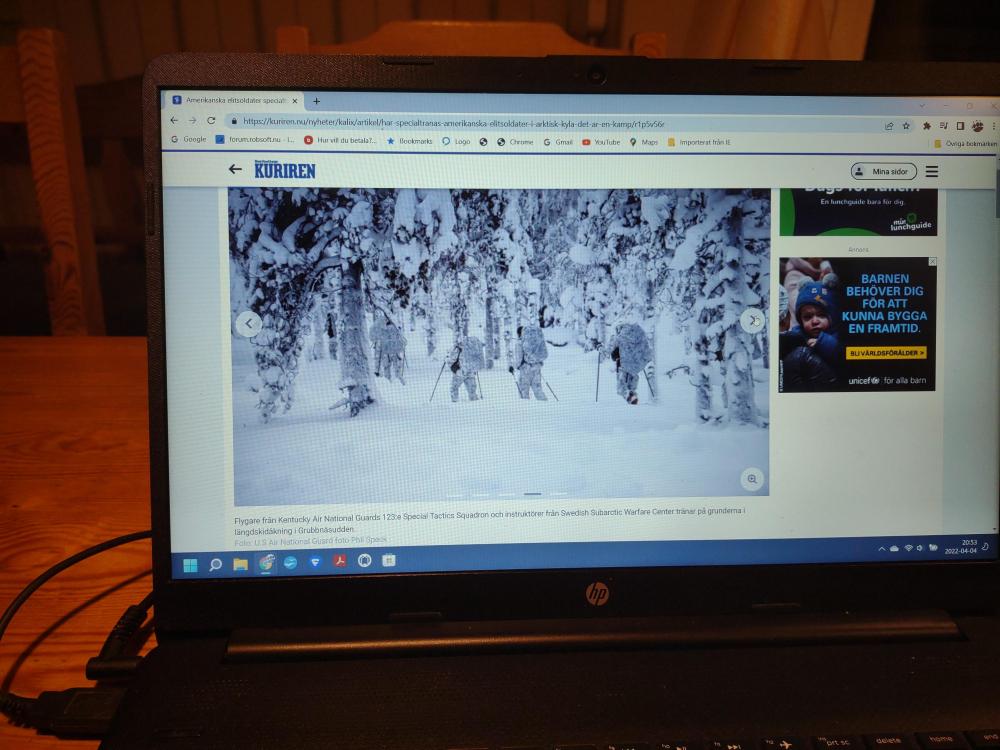This screenshot has height=750, width=1000.
Task: Bookmark this page with the star icon
Action: point(906,126)
